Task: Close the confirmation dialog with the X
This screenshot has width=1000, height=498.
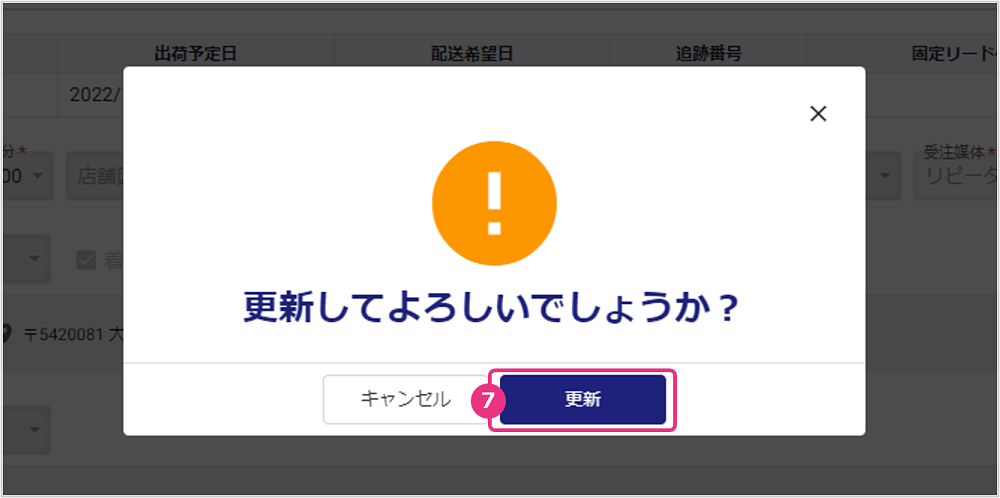Action: pyautogui.click(x=818, y=114)
